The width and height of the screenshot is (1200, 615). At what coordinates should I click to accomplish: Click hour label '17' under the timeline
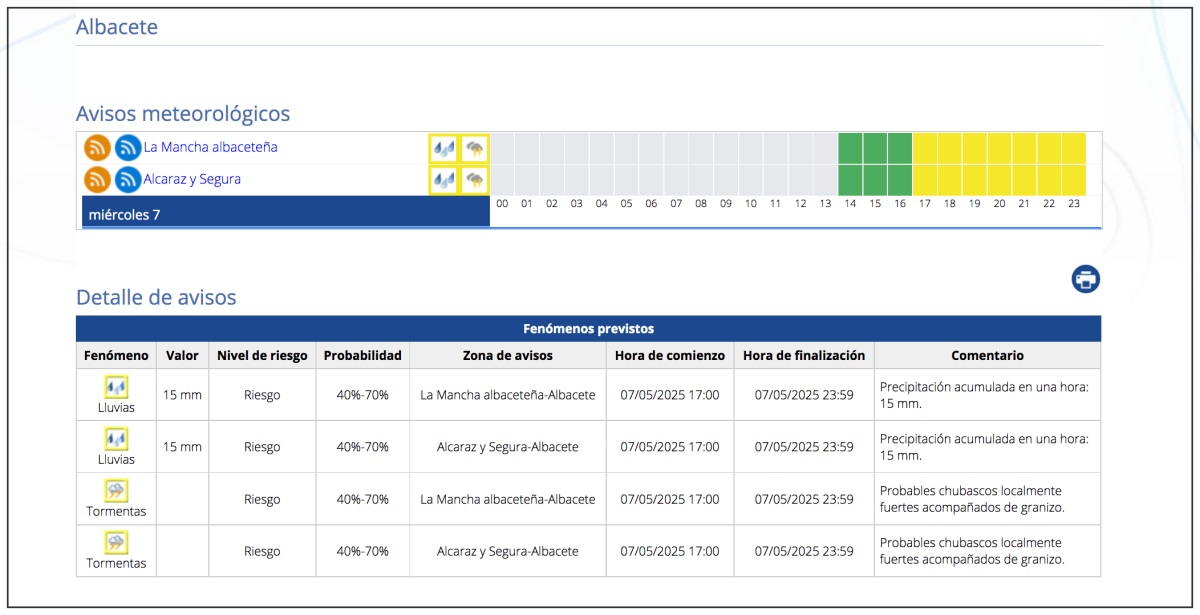click(925, 204)
